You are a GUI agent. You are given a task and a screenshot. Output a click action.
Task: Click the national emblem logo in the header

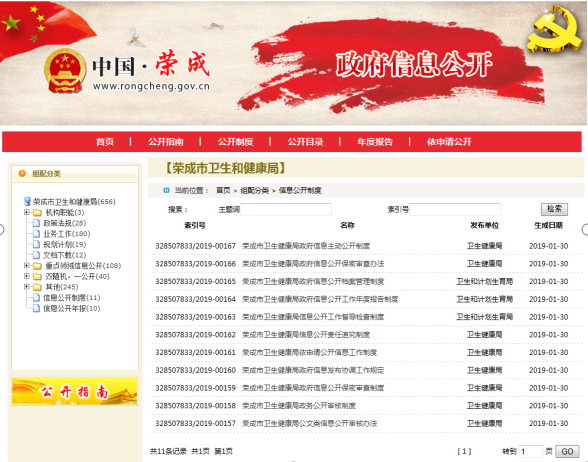[64, 71]
